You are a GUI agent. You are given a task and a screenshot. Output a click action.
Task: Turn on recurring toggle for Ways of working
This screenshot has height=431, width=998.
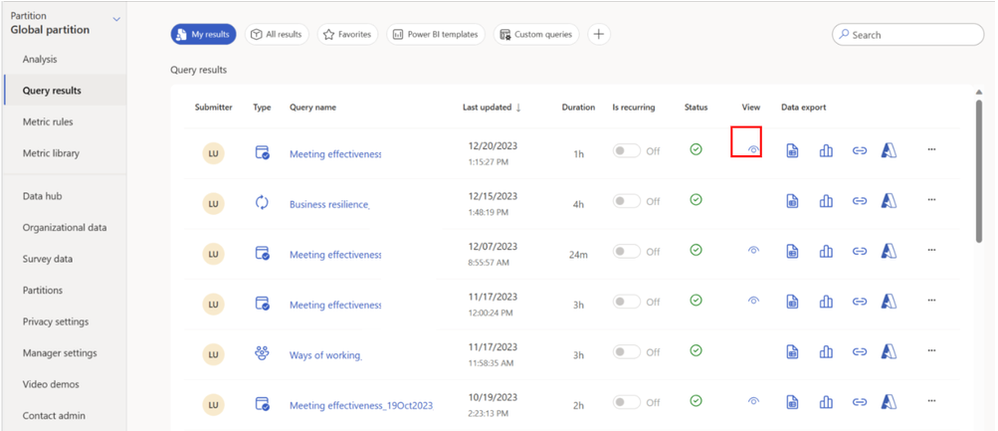pos(627,351)
